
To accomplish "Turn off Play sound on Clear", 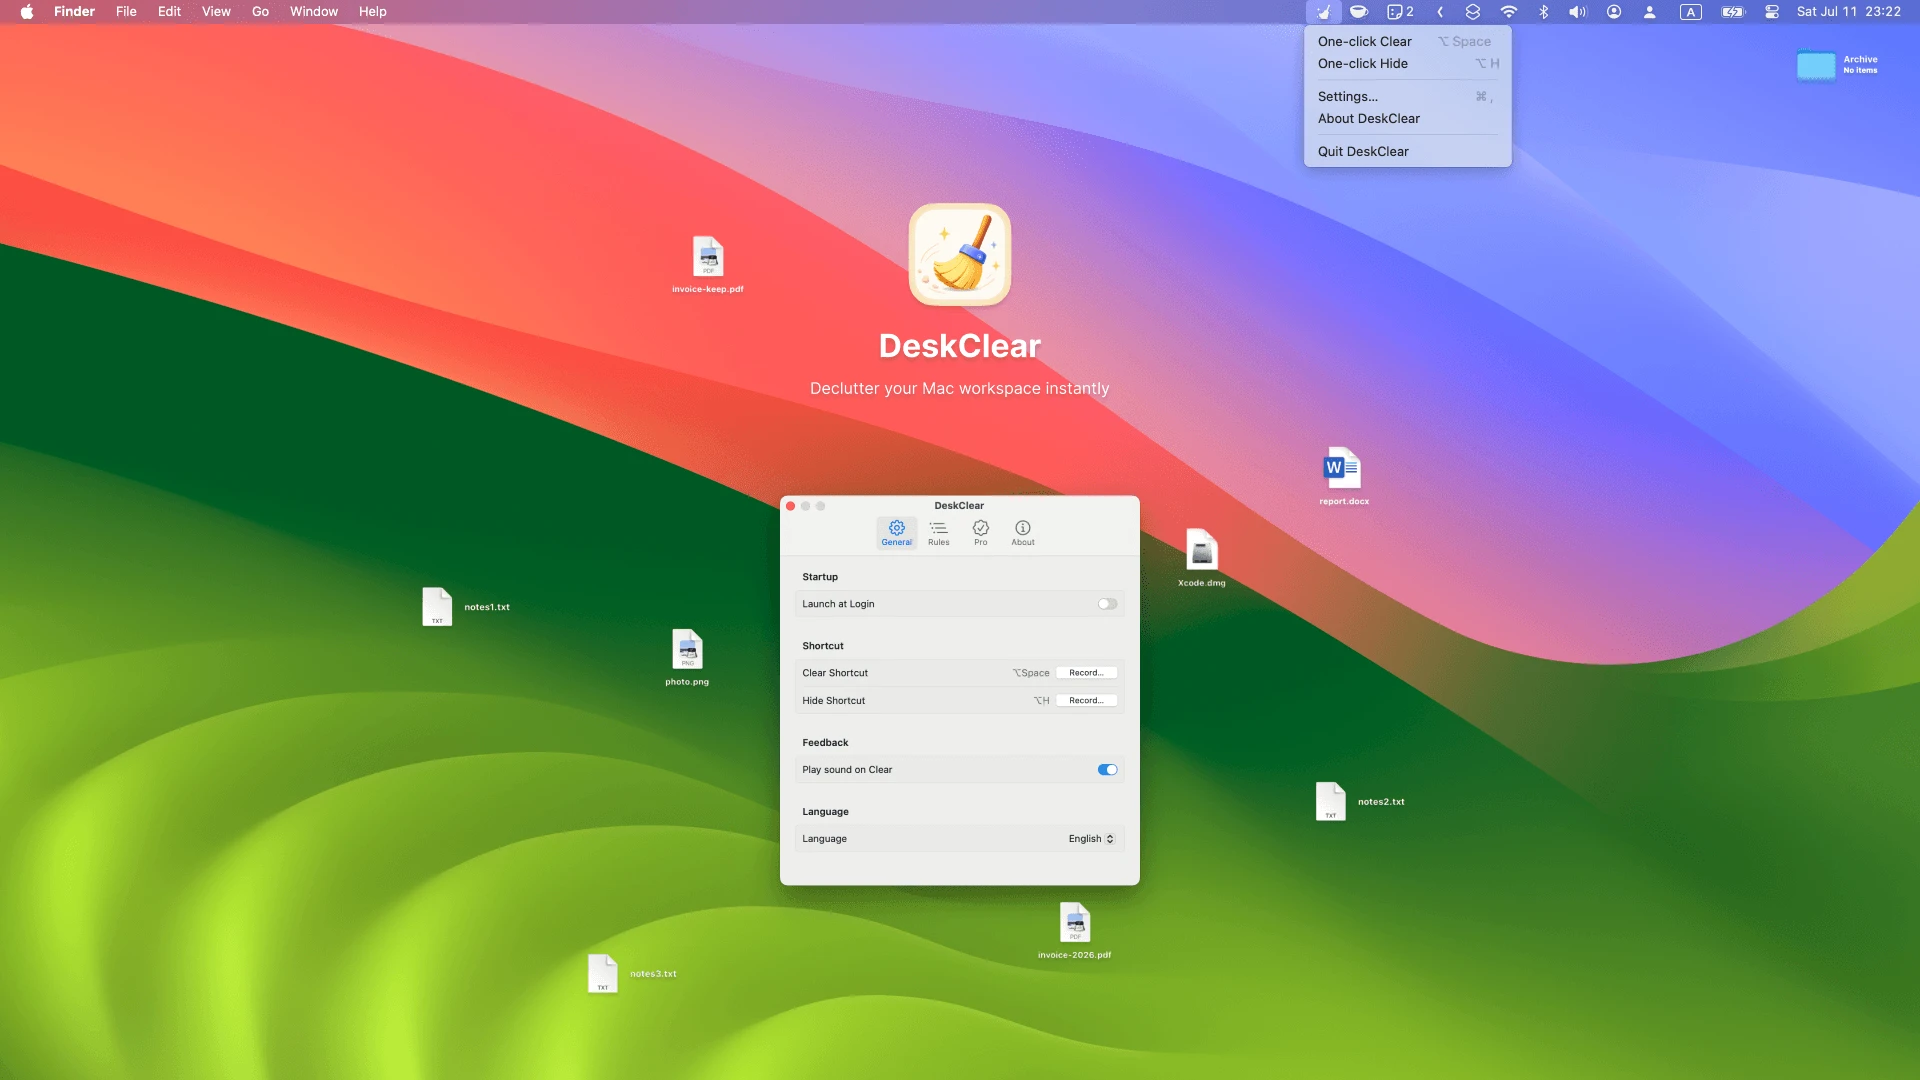I will 1107,770.
